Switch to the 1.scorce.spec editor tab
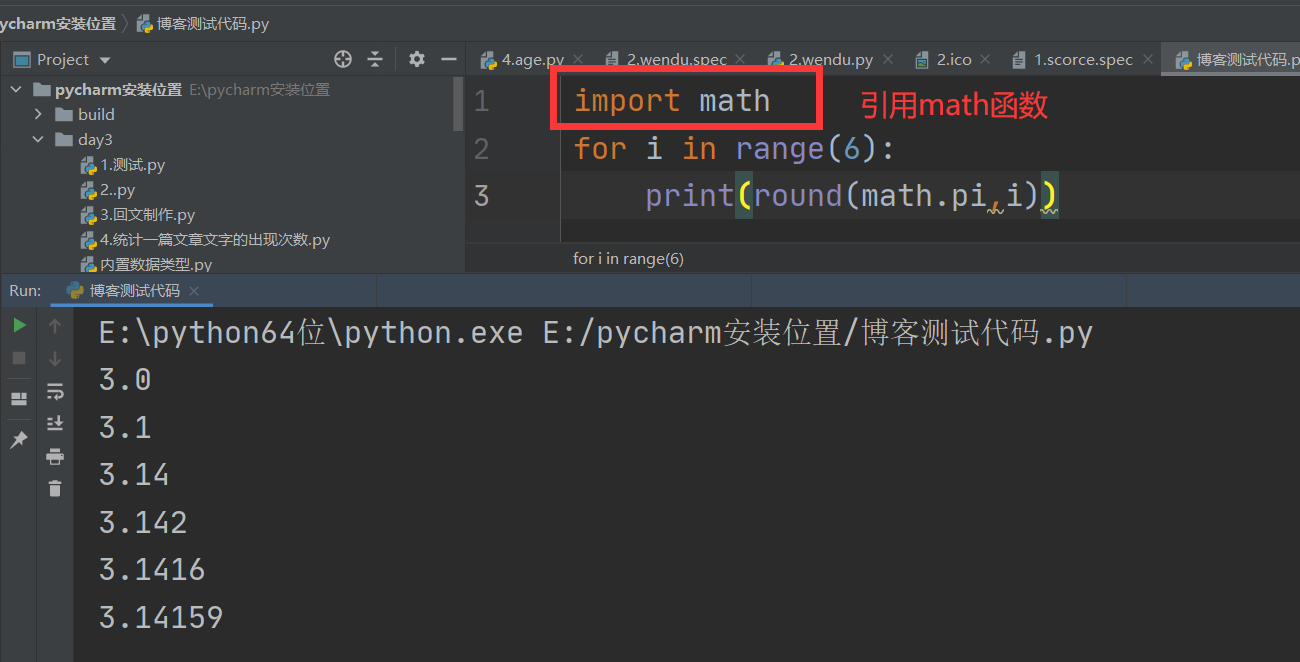 pyautogui.click(x=1083, y=59)
